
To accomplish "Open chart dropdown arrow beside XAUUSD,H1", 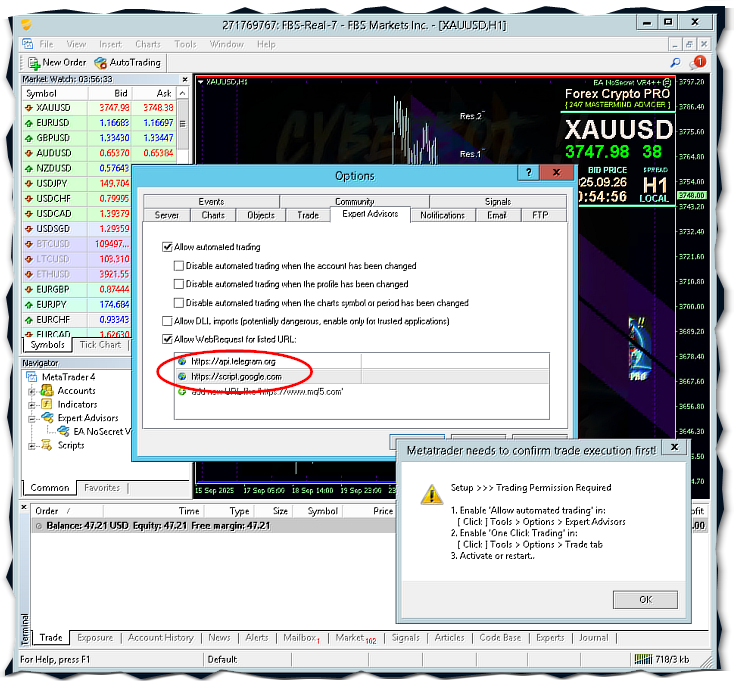I will 201,82.
